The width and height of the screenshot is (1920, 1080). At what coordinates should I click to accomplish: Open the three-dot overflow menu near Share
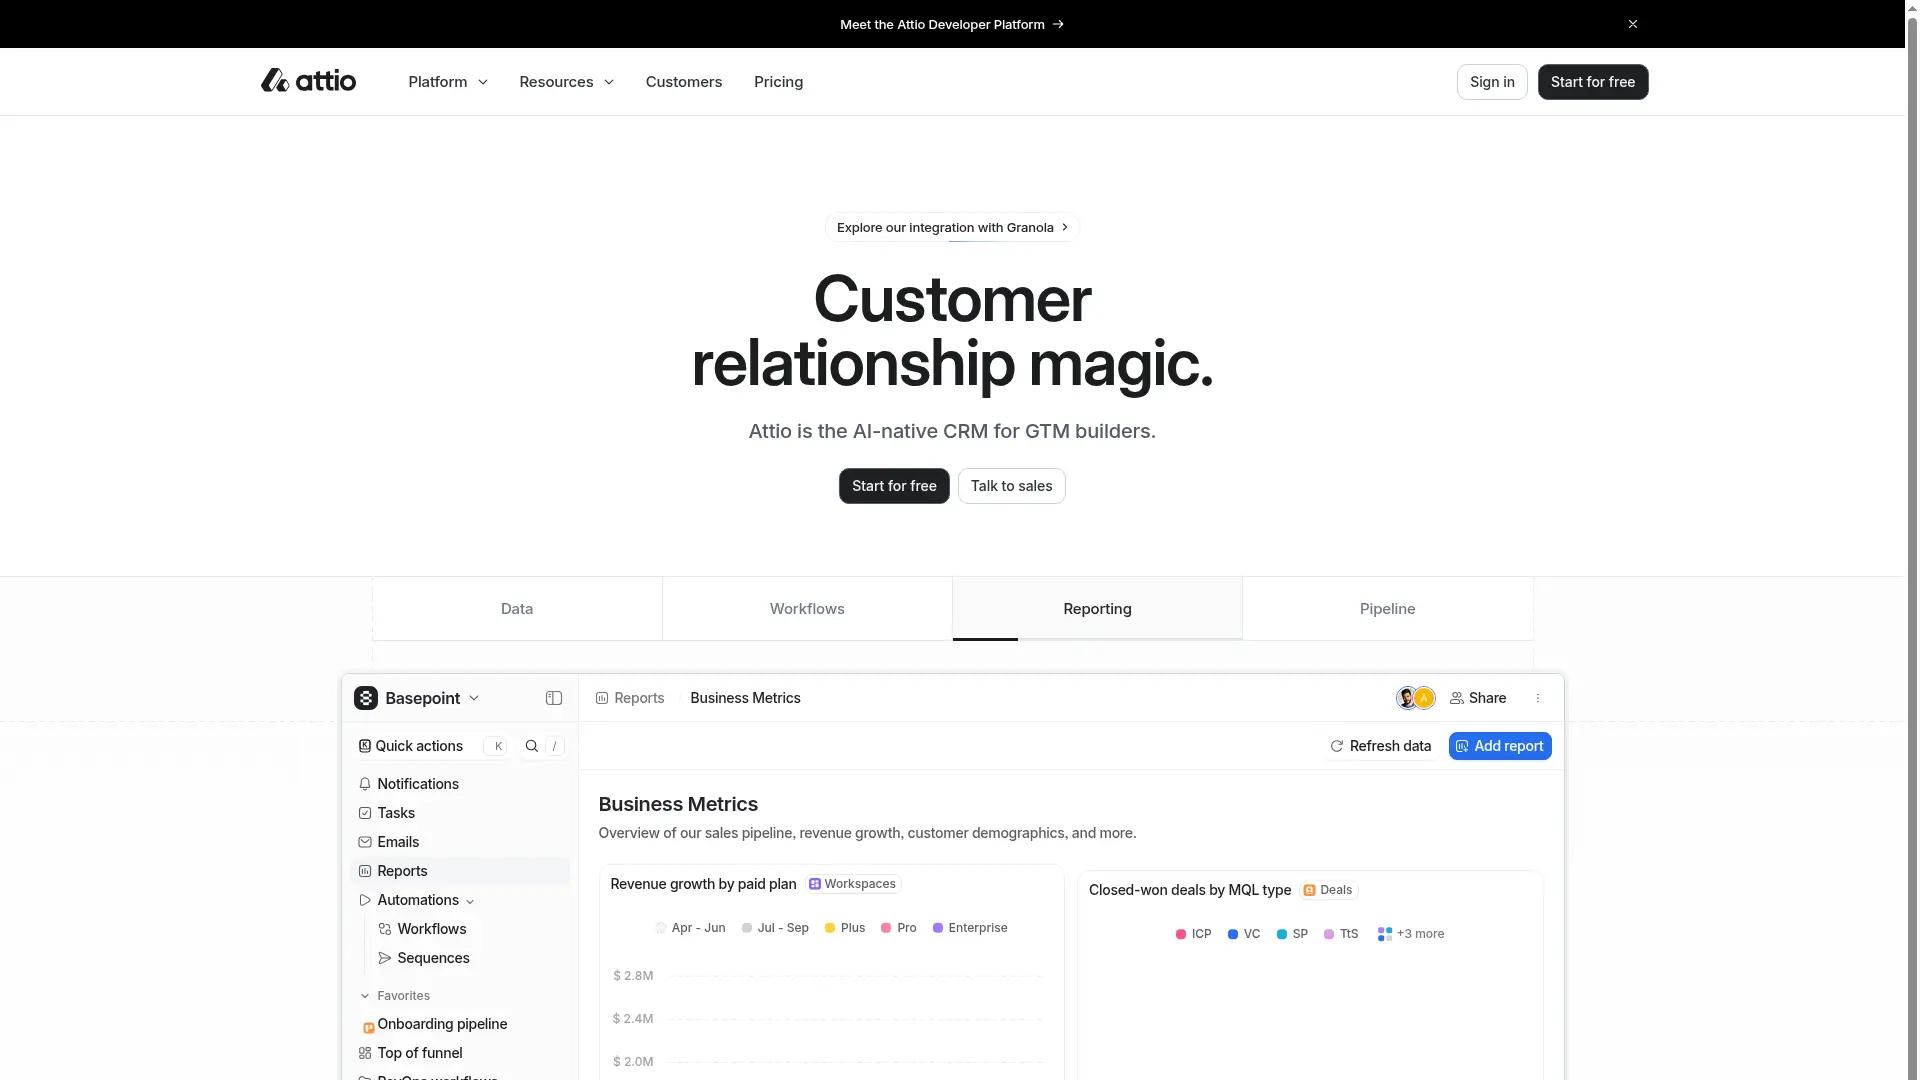(x=1538, y=698)
